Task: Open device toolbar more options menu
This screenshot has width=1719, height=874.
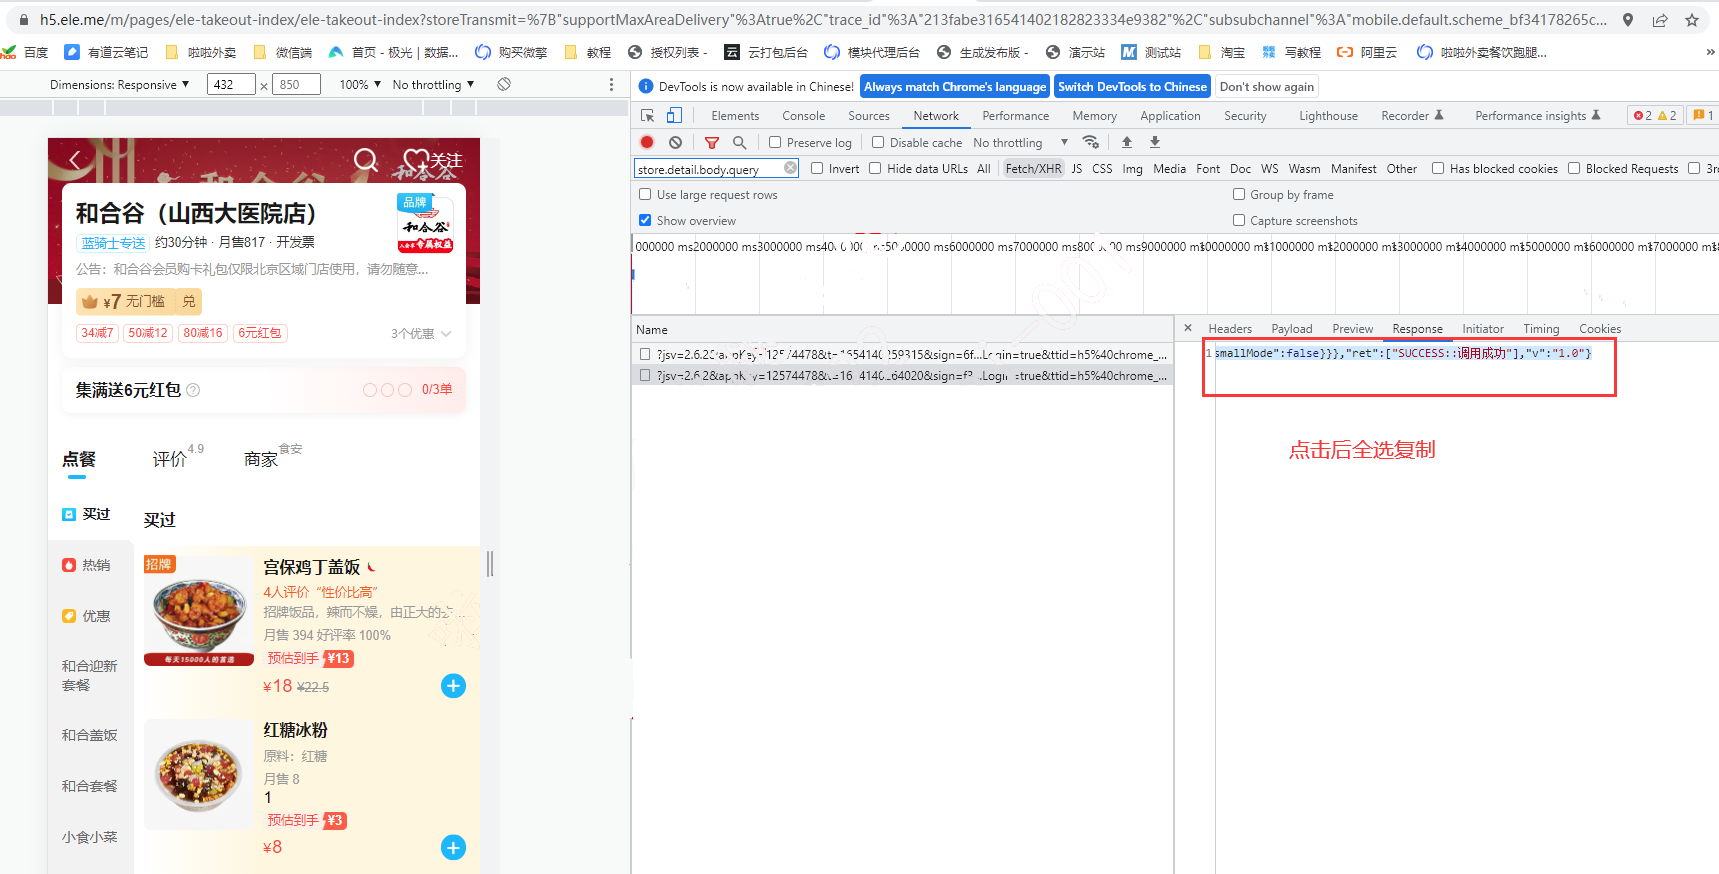Action: 611,84
